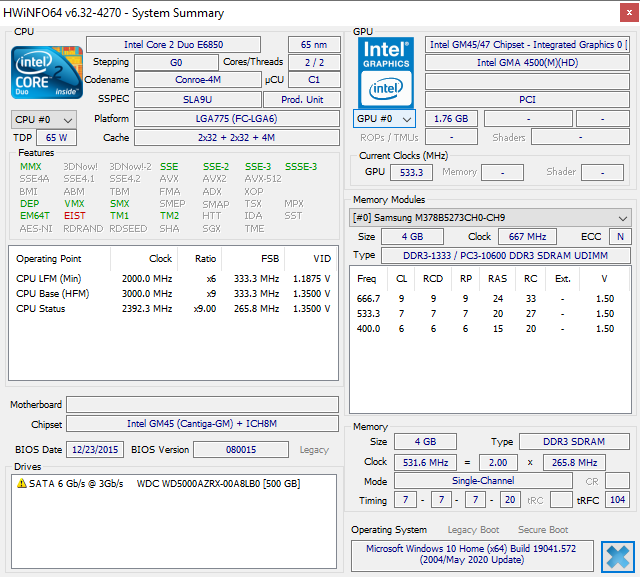Close the System Summary window
This screenshot has height=577, width=640.
(629, 13)
